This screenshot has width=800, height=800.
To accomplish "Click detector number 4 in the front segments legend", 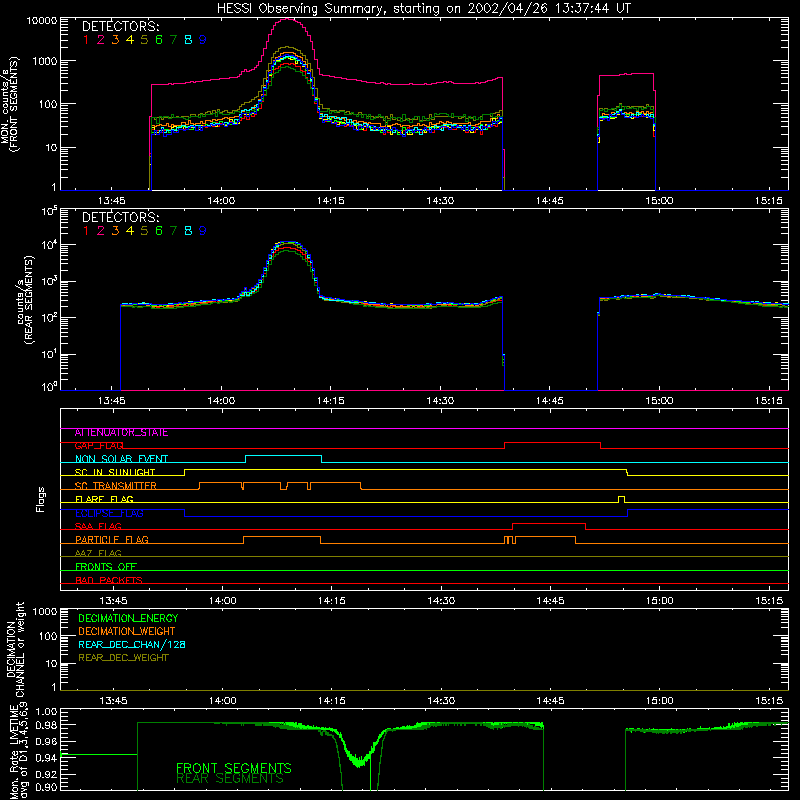I will coord(130,40).
